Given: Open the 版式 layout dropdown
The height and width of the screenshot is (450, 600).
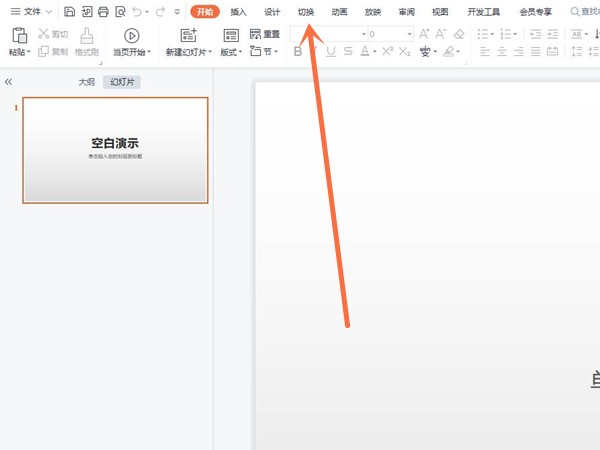Looking at the screenshot, I should 231,52.
